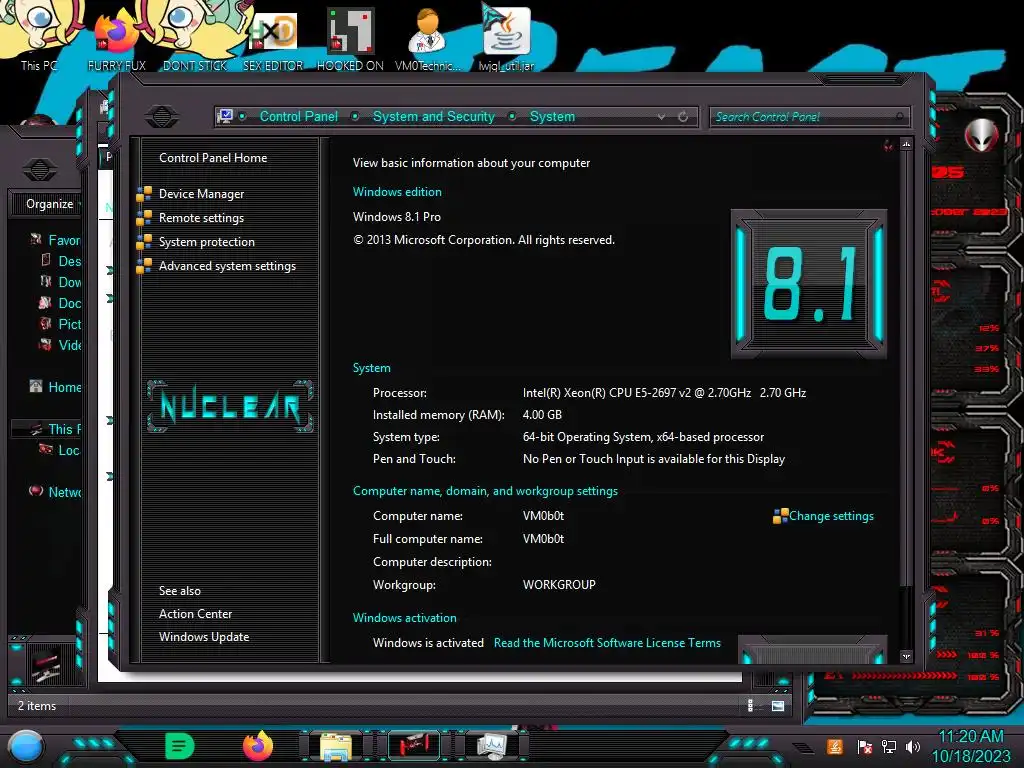Select This PC in Explorer navigation pane
This screenshot has width=1024, height=768.
tap(64, 429)
